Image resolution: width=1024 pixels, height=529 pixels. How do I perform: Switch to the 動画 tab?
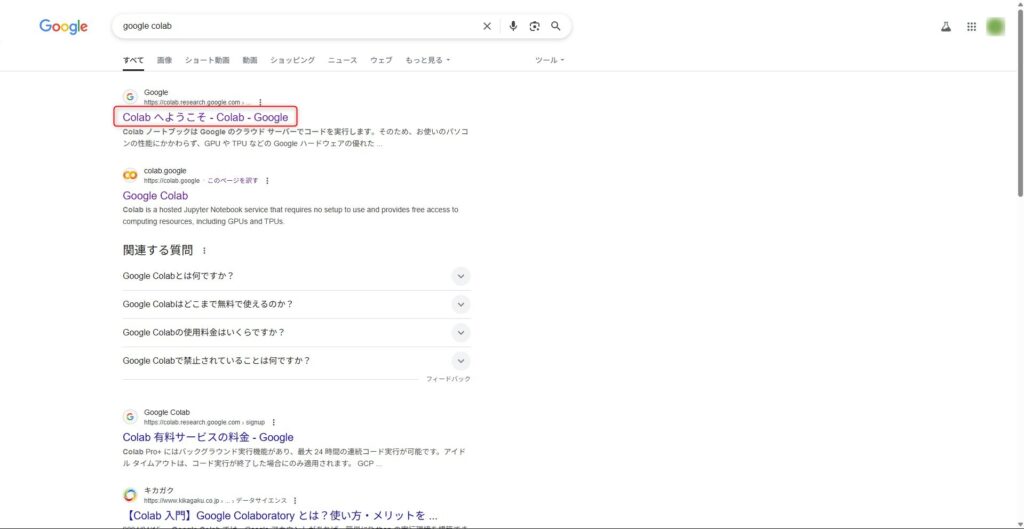point(250,60)
